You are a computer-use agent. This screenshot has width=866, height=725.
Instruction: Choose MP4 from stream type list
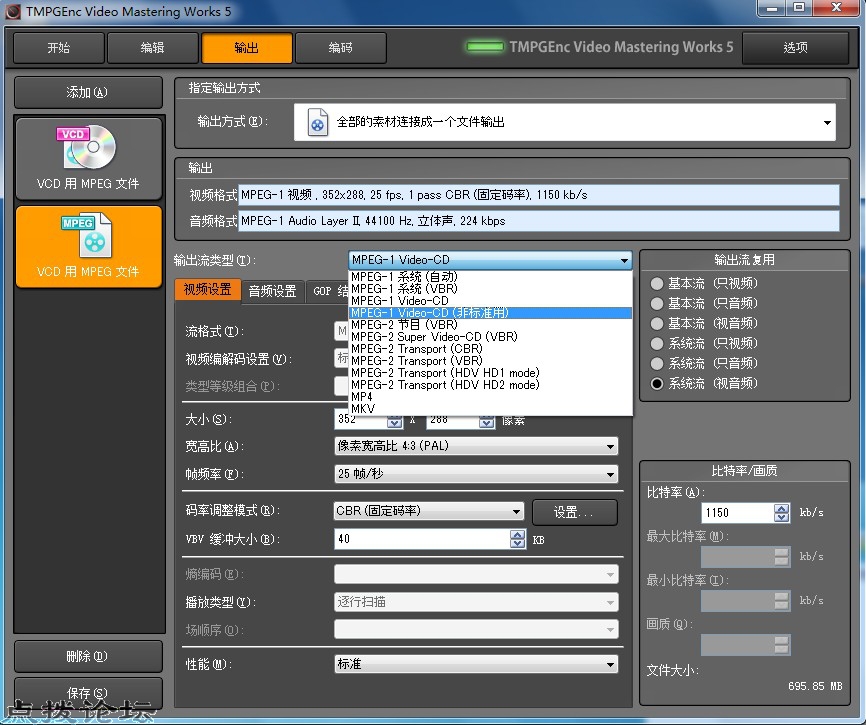pyautogui.click(x=490, y=397)
